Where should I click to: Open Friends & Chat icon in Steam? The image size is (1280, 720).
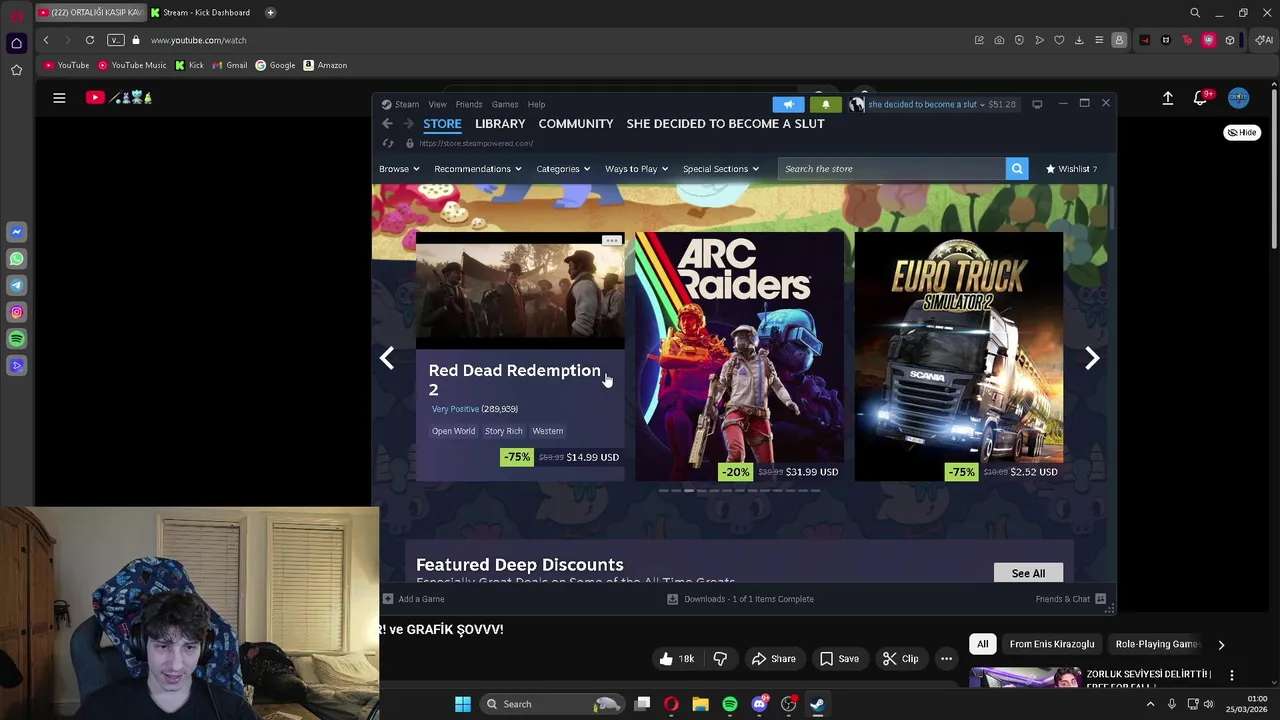pos(1100,599)
